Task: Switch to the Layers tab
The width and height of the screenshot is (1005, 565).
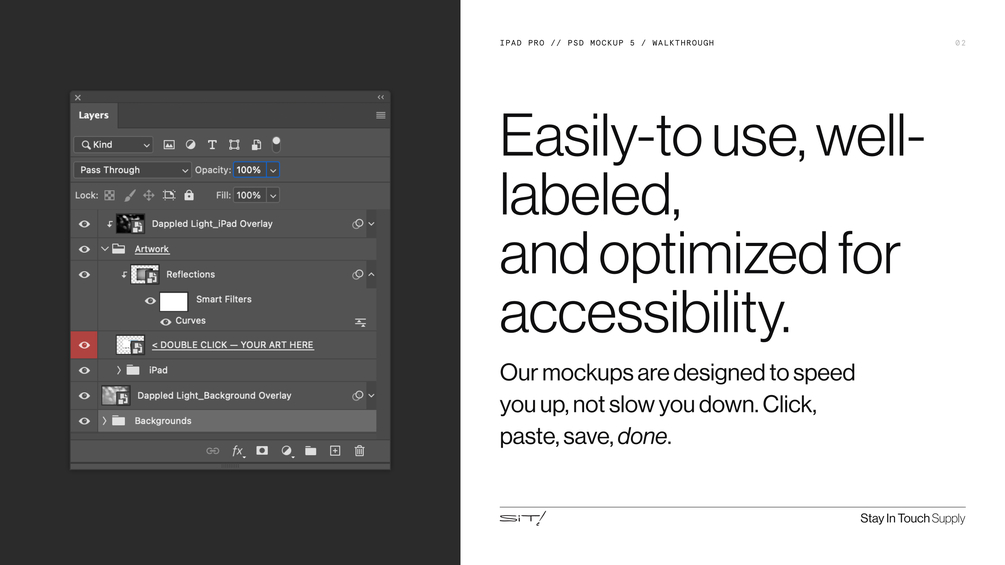Action: tap(94, 115)
